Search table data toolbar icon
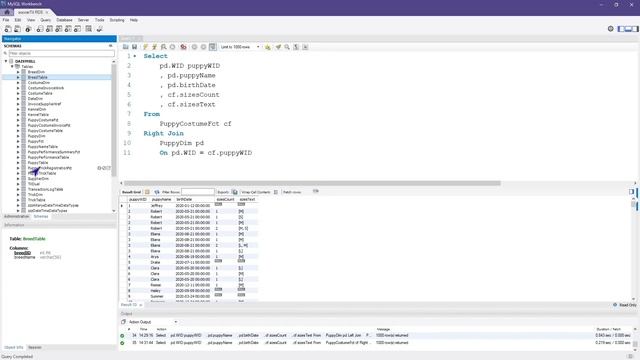The height and width of the screenshot is (360, 640). (x=89, y=29)
